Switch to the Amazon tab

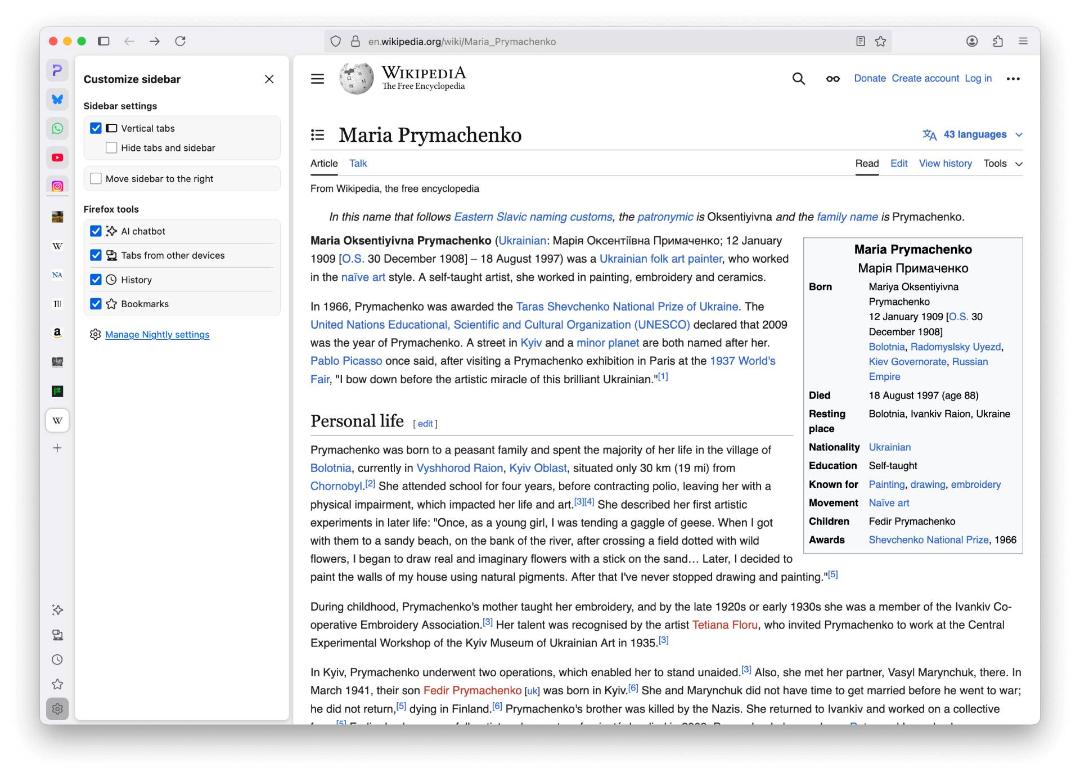(57, 332)
